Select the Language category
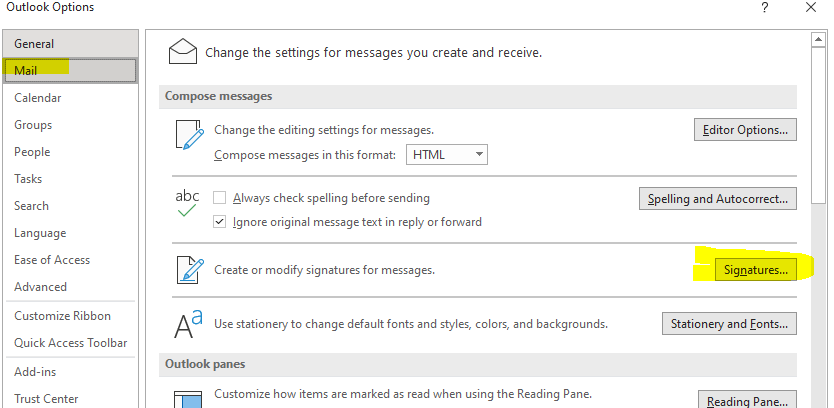Screen dimensions: 834x408 pyautogui.click(x=70, y=233)
